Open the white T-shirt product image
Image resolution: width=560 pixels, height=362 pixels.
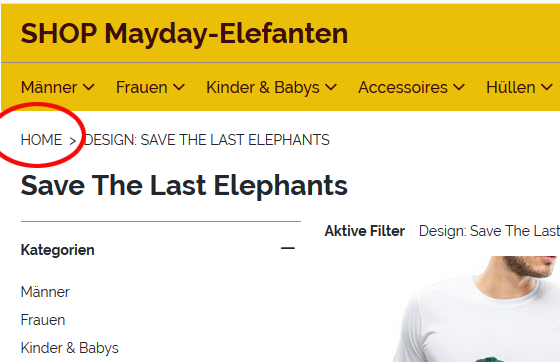click(x=476, y=309)
